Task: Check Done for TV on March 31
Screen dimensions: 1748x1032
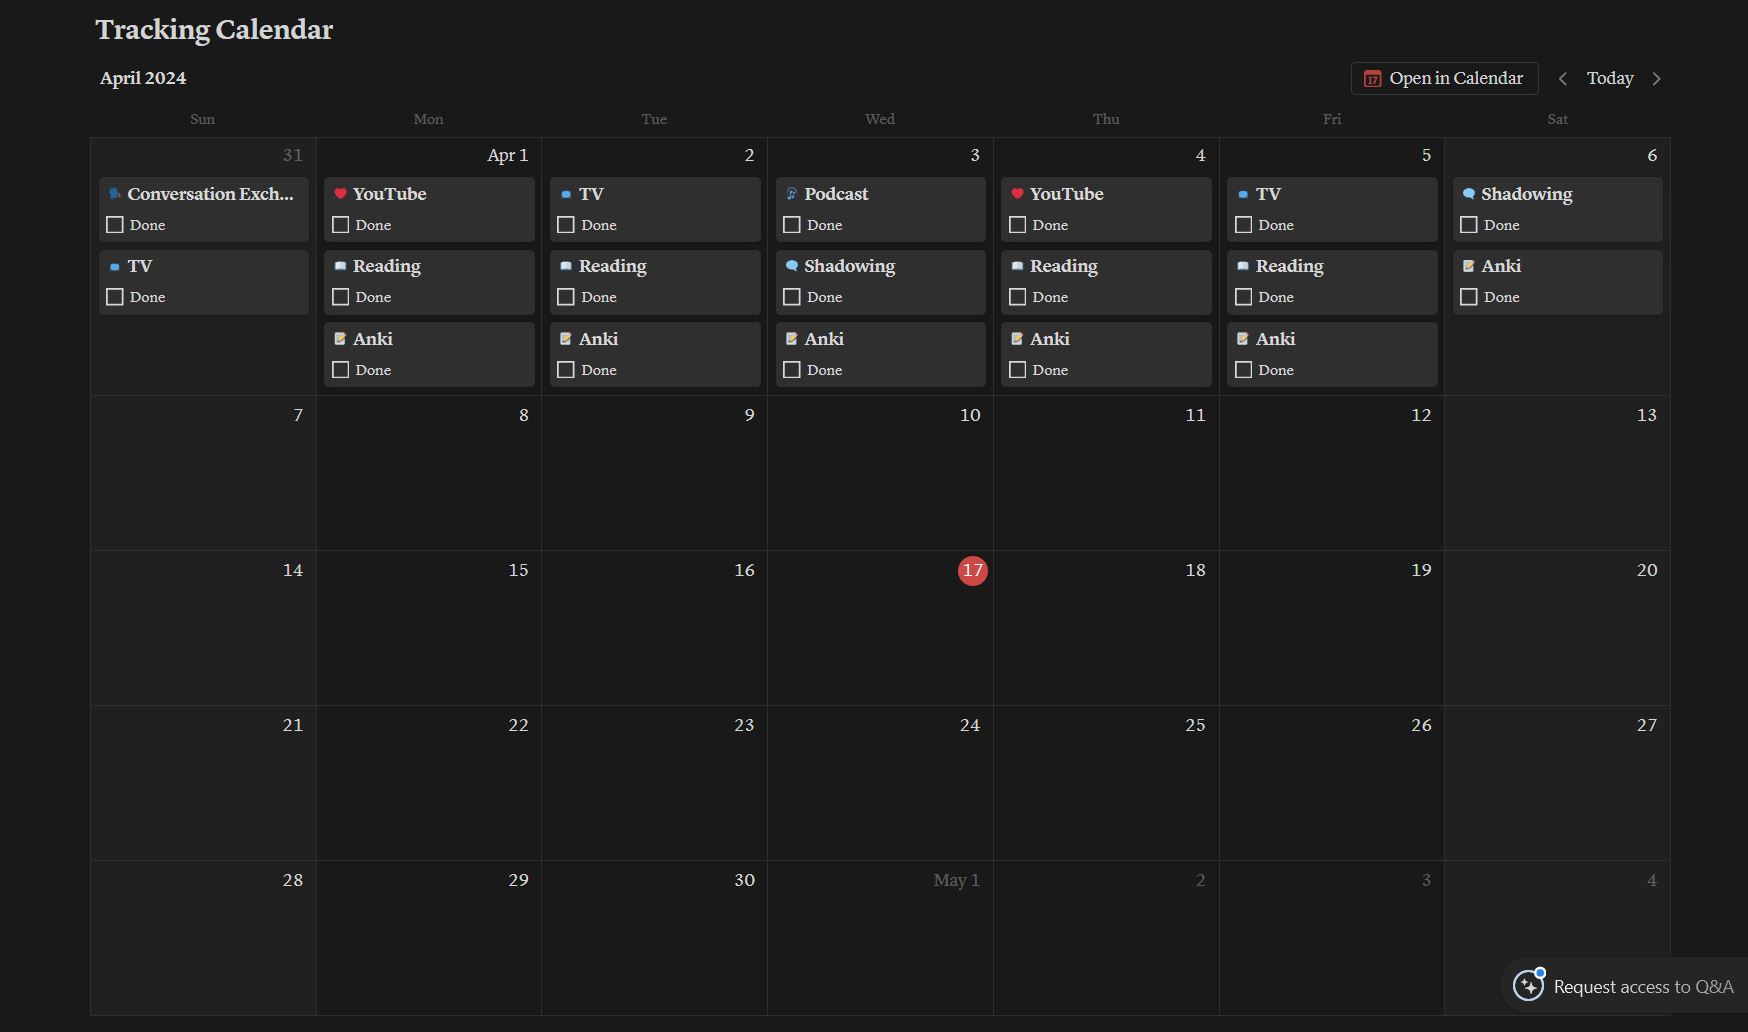Action: [115, 297]
